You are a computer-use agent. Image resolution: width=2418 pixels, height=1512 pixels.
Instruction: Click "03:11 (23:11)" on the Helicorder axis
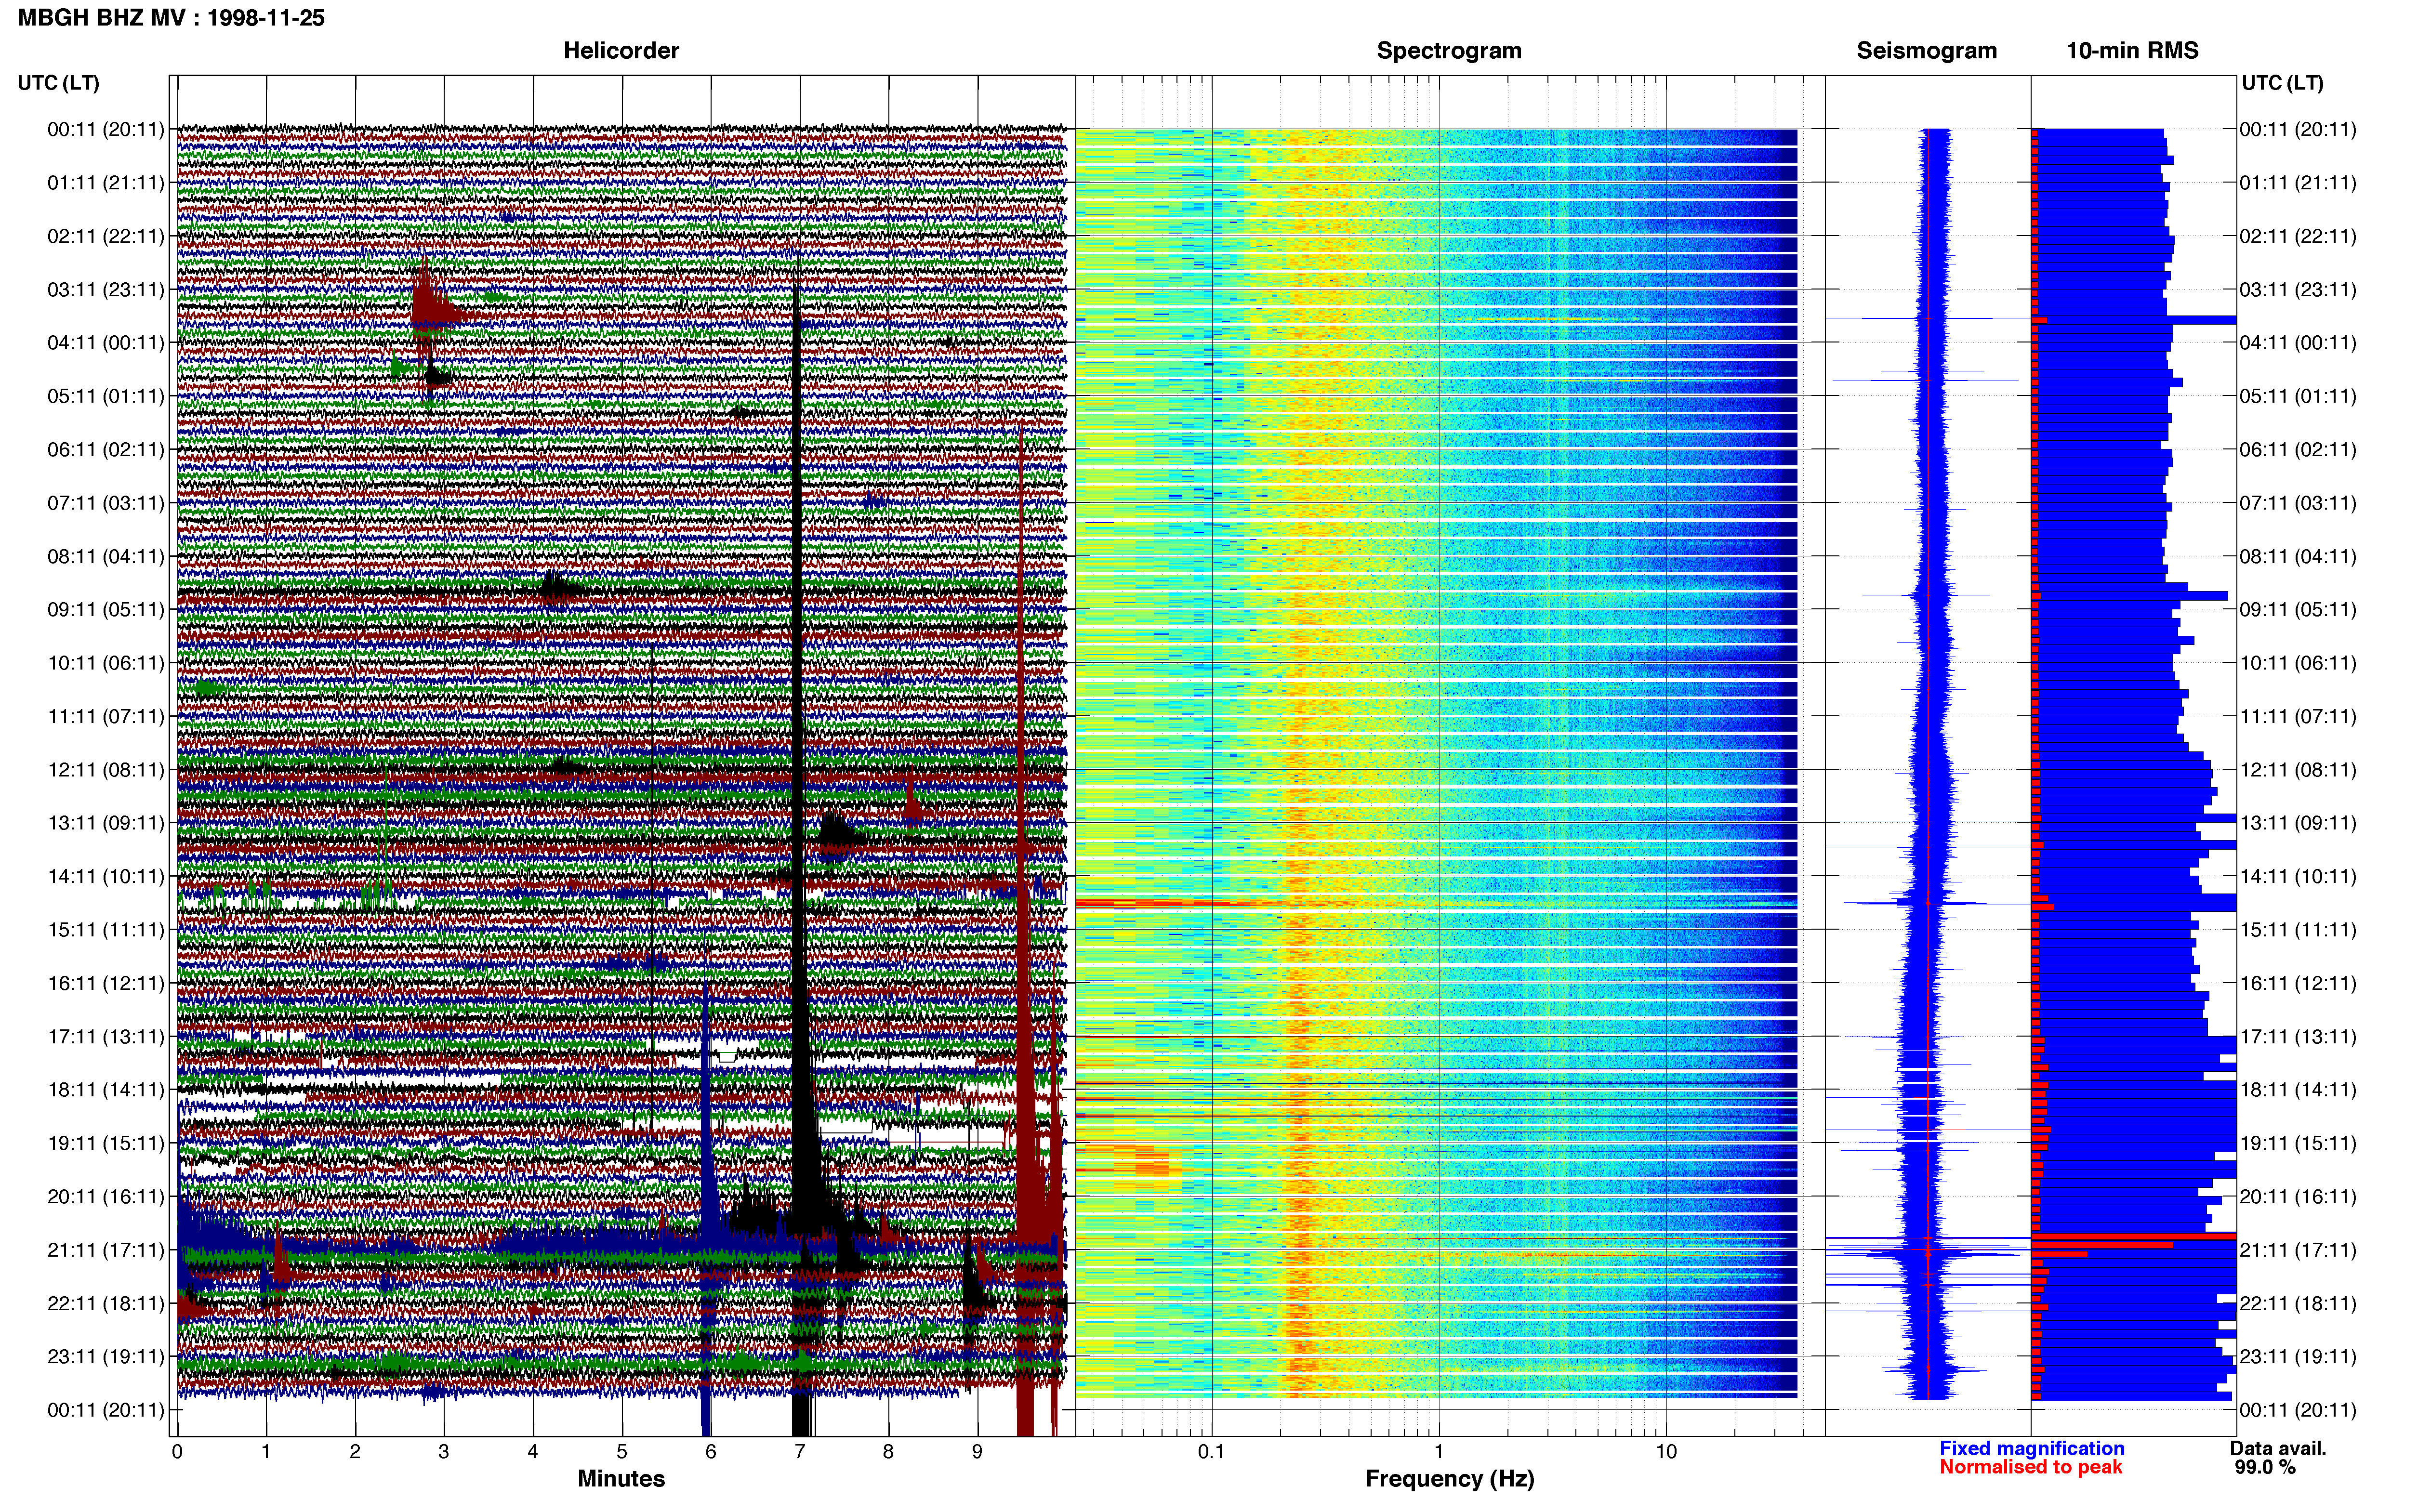[106, 289]
